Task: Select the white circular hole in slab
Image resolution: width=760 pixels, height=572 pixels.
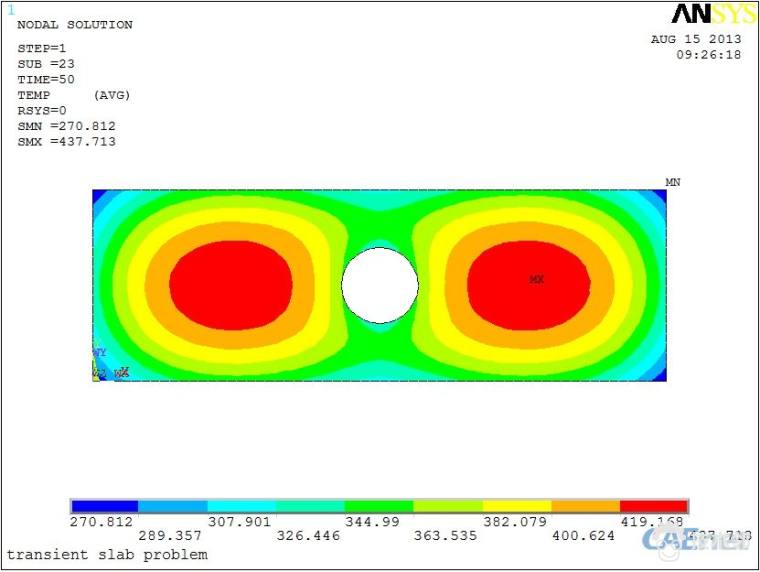Action: [x=380, y=285]
